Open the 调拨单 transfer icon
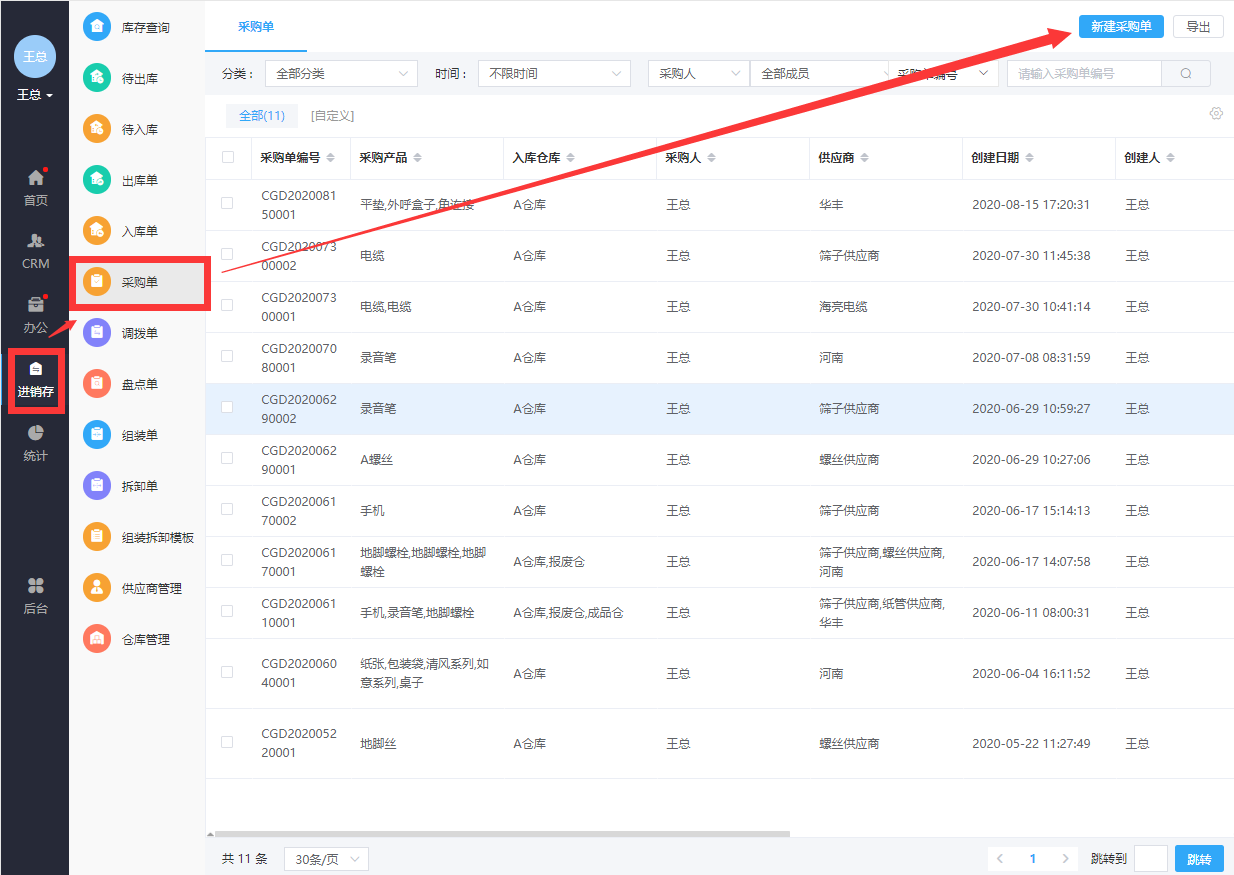The image size is (1234, 875). [x=97, y=333]
